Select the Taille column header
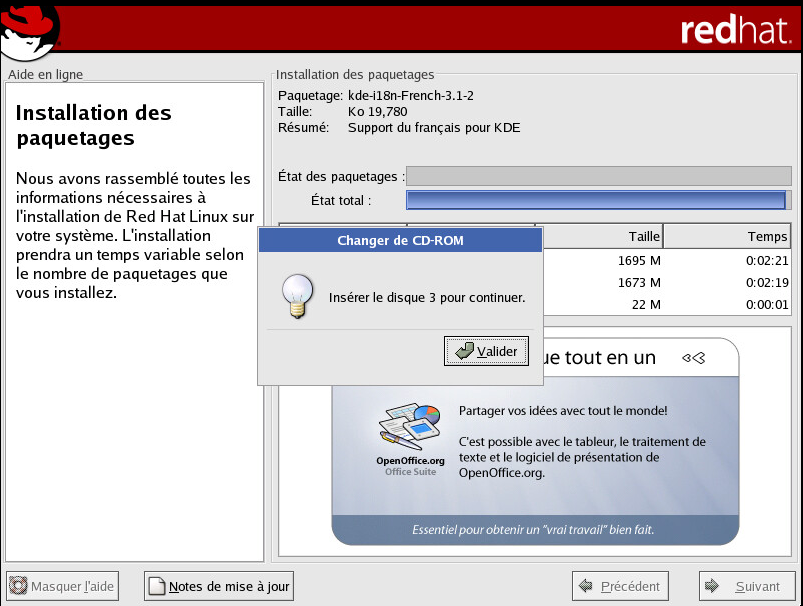Viewport: 803px width, 606px height. 599,237
